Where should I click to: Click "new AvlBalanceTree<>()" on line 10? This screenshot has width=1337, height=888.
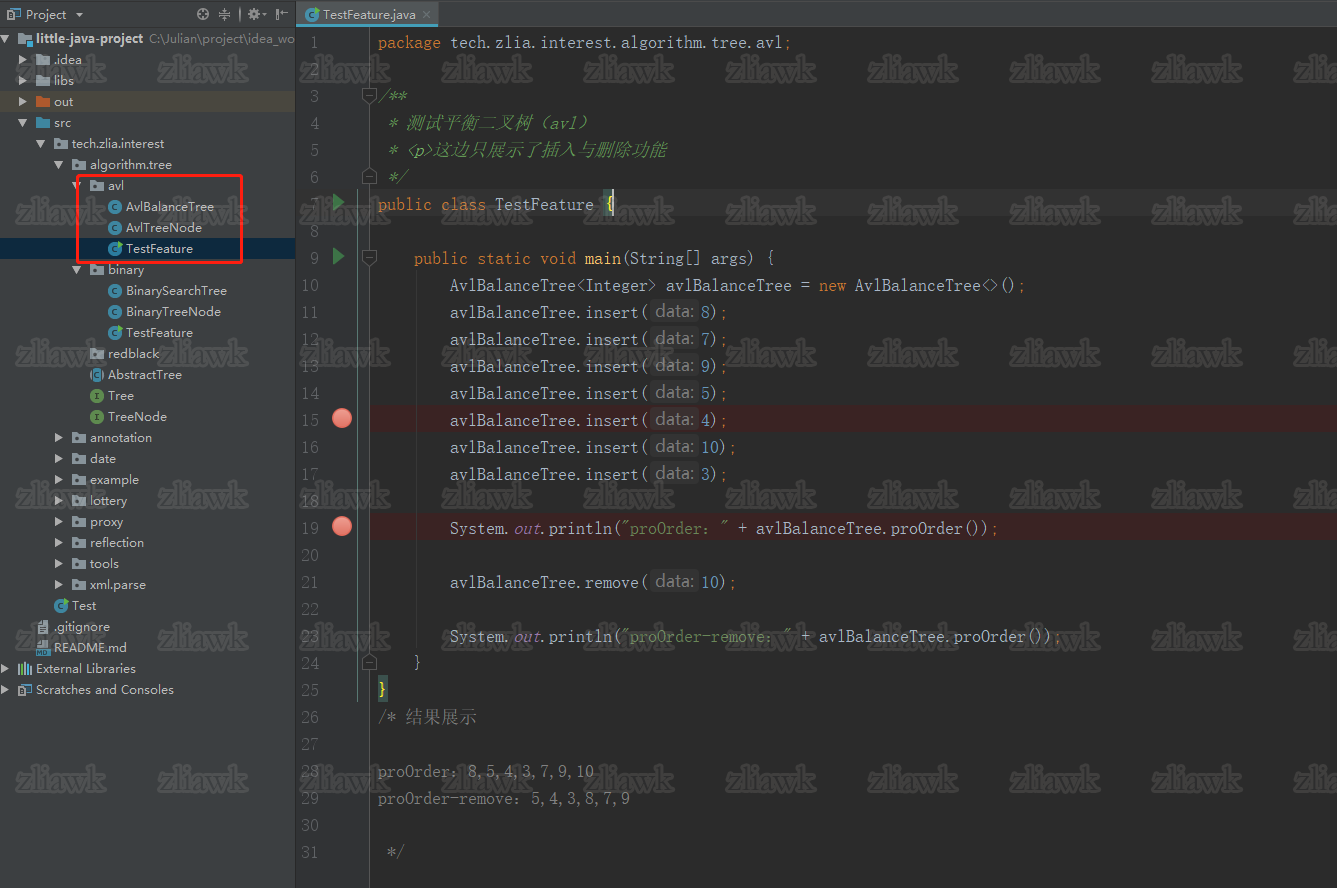[917, 285]
